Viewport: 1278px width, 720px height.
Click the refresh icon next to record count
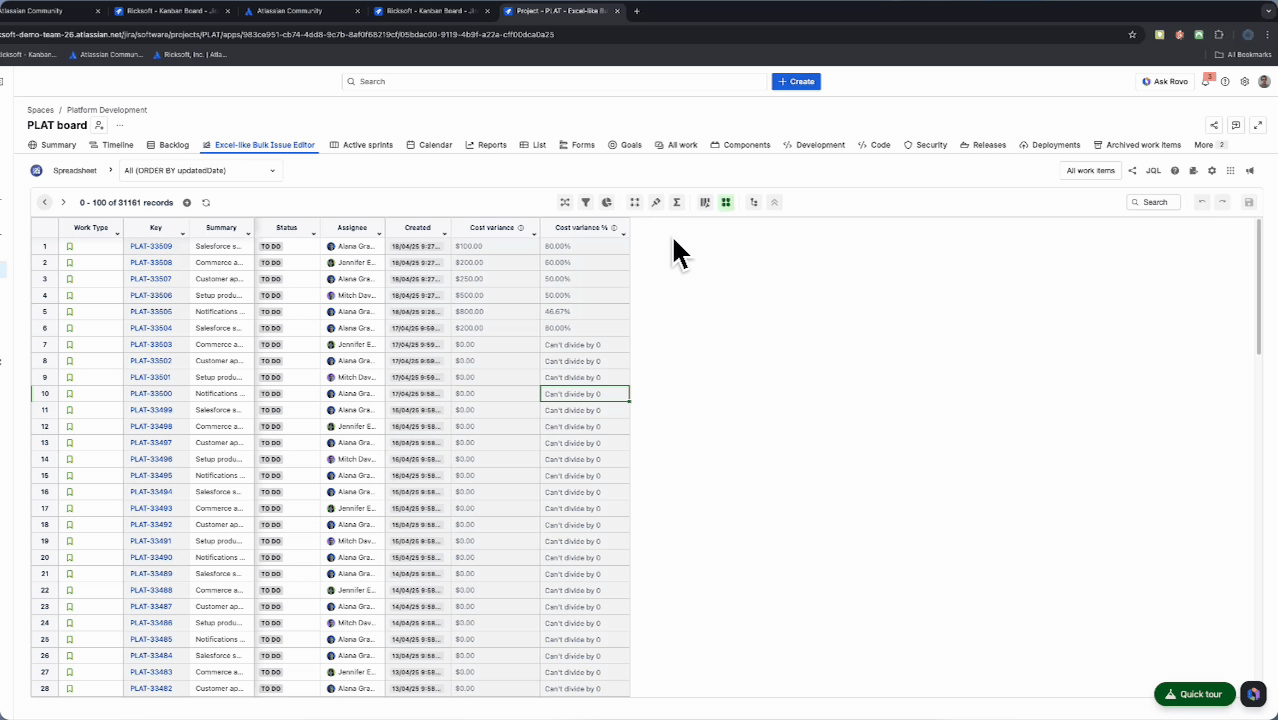pos(206,202)
